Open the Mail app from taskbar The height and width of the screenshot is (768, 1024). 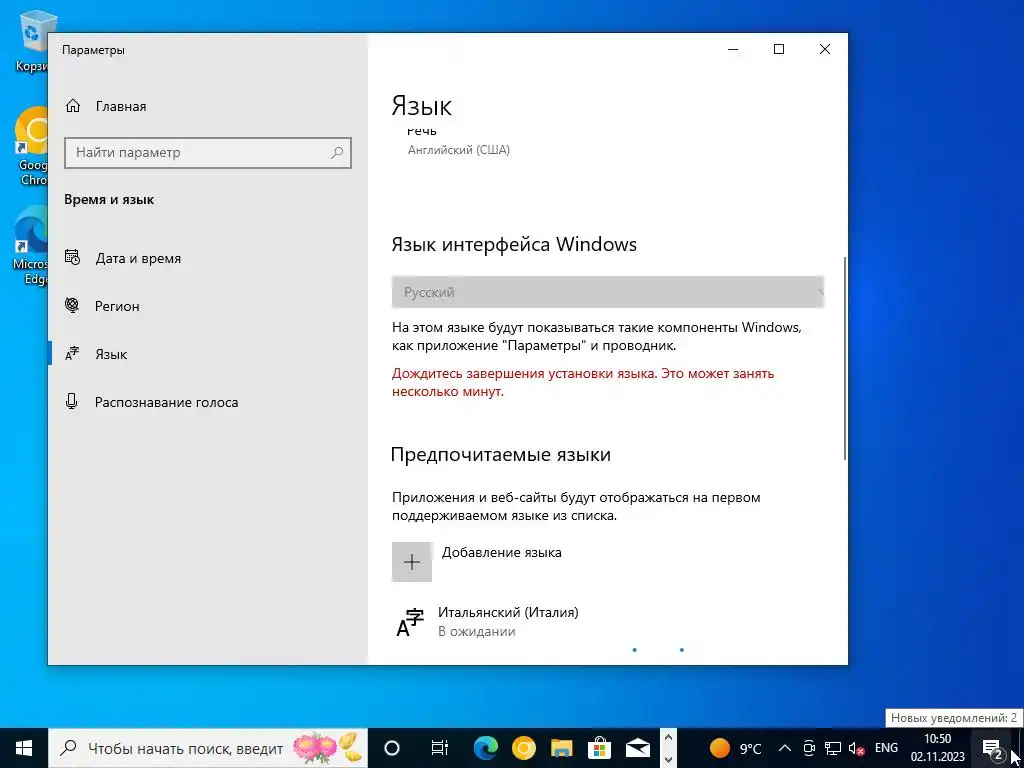(x=637, y=748)
